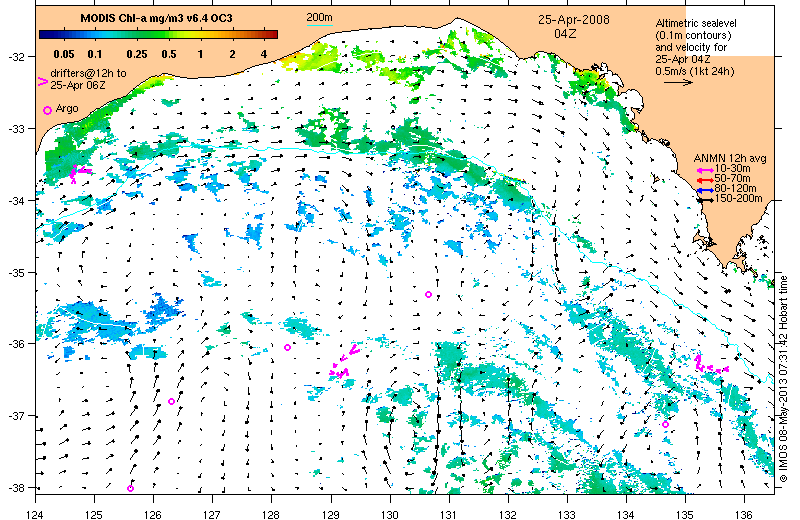Click the '0.05' colorbar value label
This screenshot has width=800, height=520.
[x=64, y=54]
